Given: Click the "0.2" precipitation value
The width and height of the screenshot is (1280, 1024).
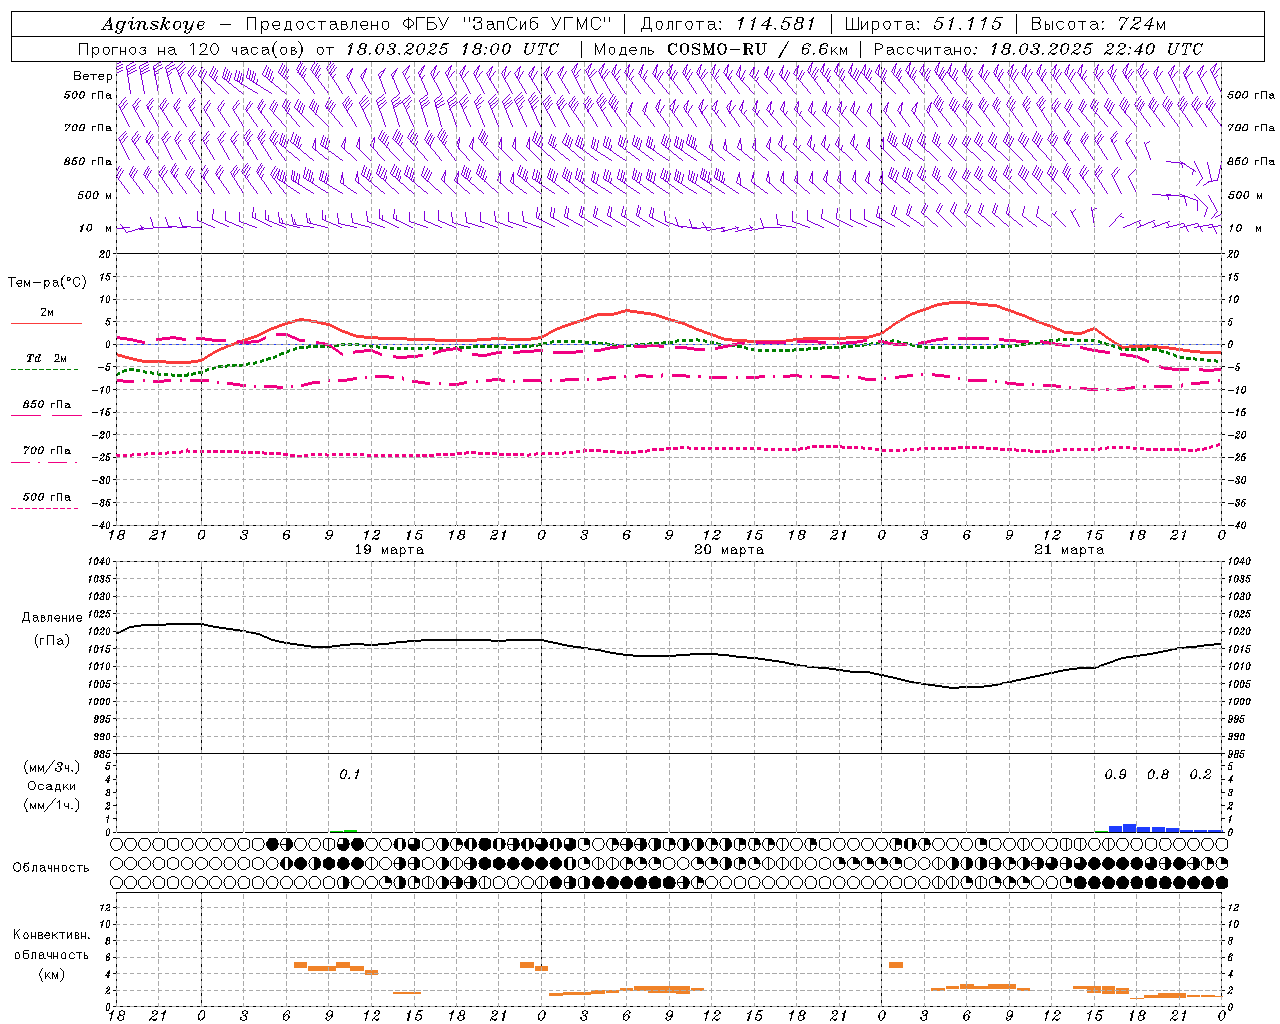Looking at the screenshot, I should pos(1200,774).
